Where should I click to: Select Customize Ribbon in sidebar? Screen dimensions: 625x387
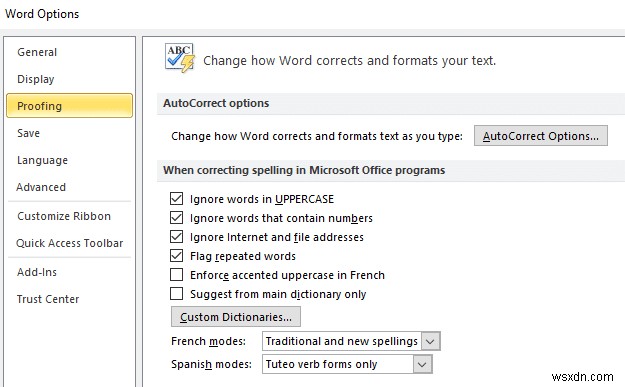pos(64,216)
